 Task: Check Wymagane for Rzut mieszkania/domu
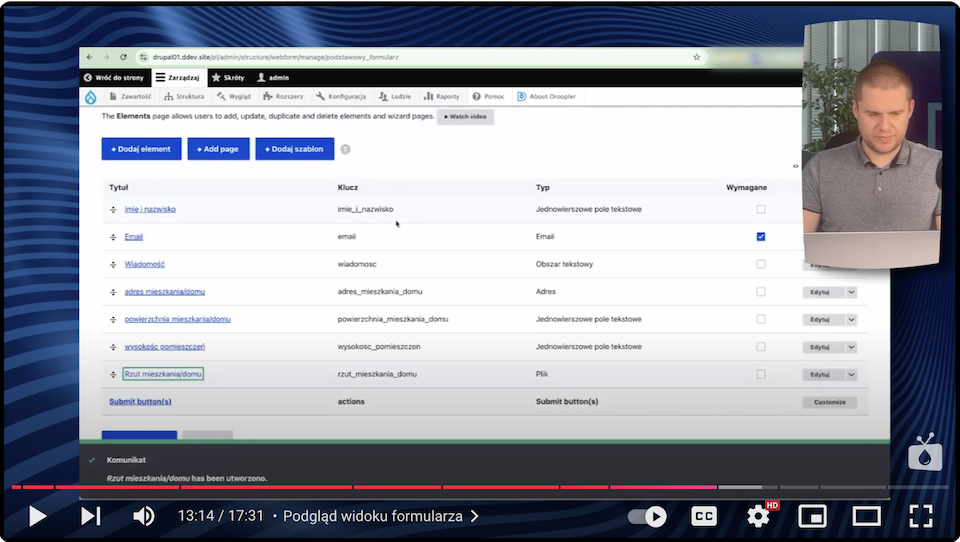pos(760,374)
